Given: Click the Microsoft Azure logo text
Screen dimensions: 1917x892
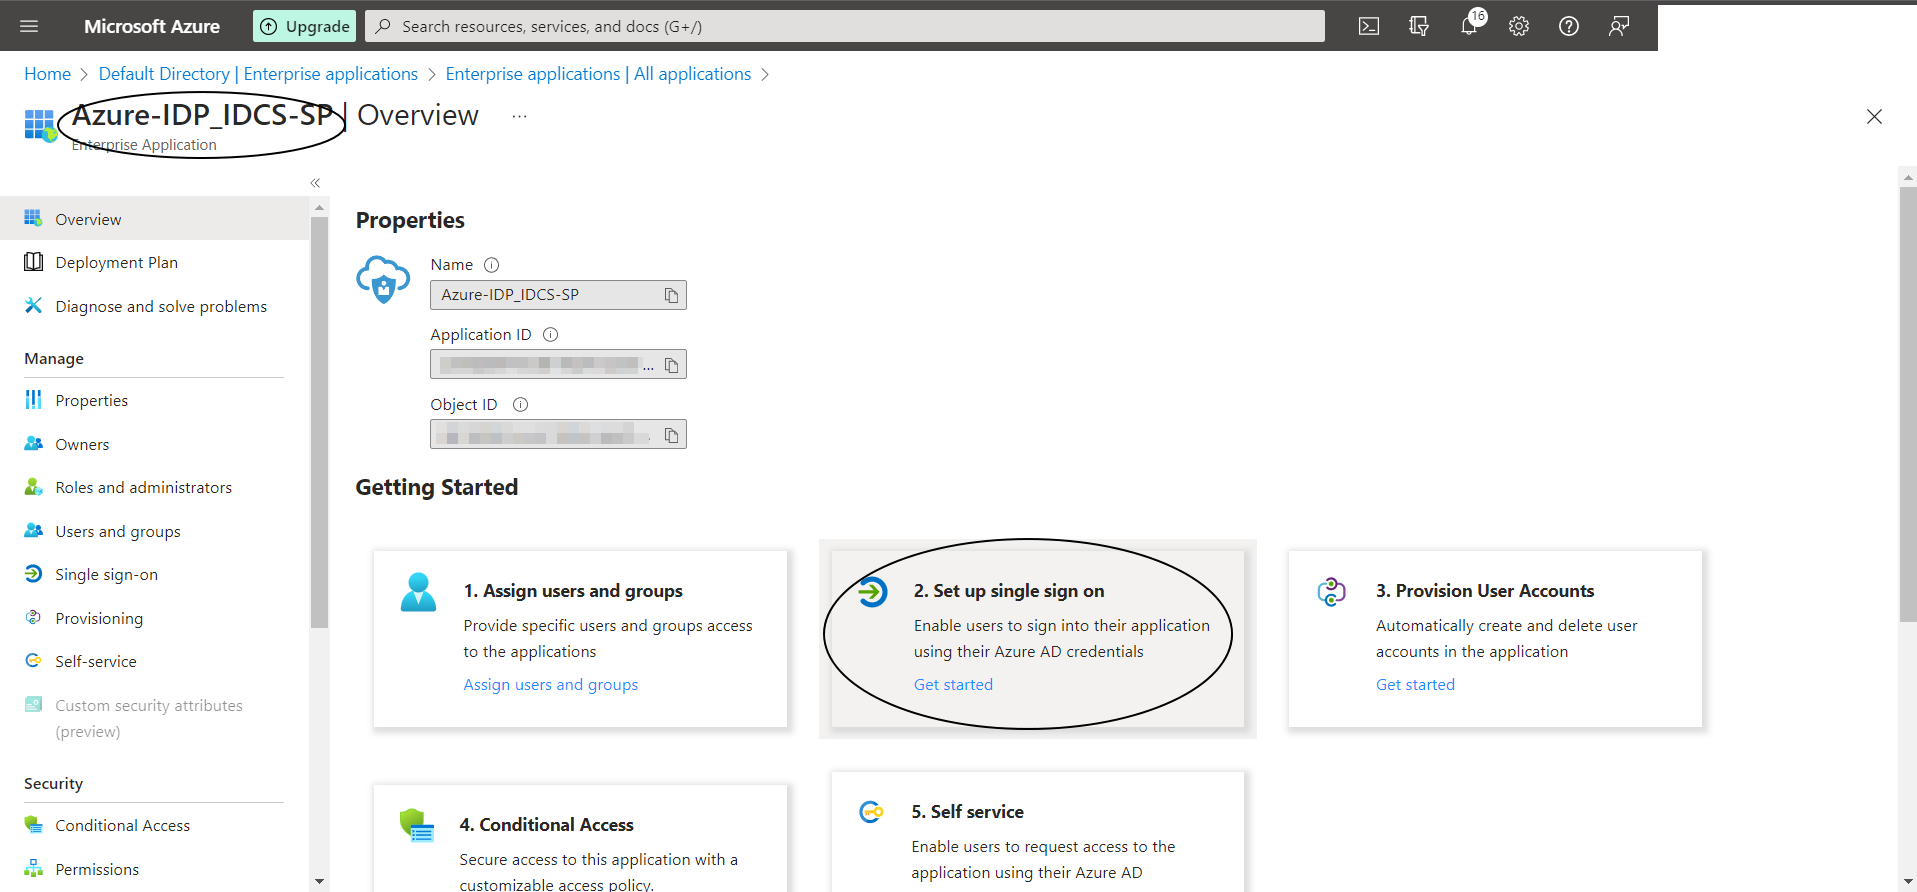Looking at the screenshot, I should [x=152, y=26].
